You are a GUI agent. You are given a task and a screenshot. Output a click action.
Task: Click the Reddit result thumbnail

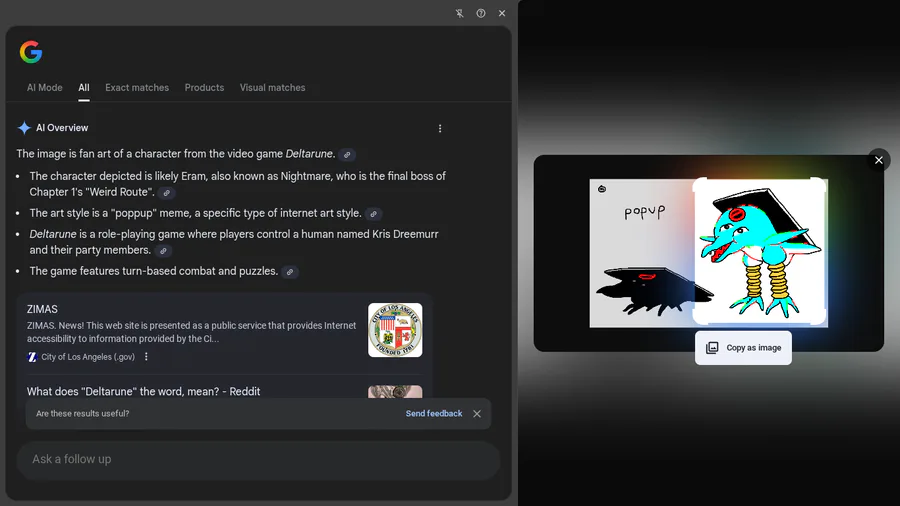pyautogui.click(x=395, y=392)
